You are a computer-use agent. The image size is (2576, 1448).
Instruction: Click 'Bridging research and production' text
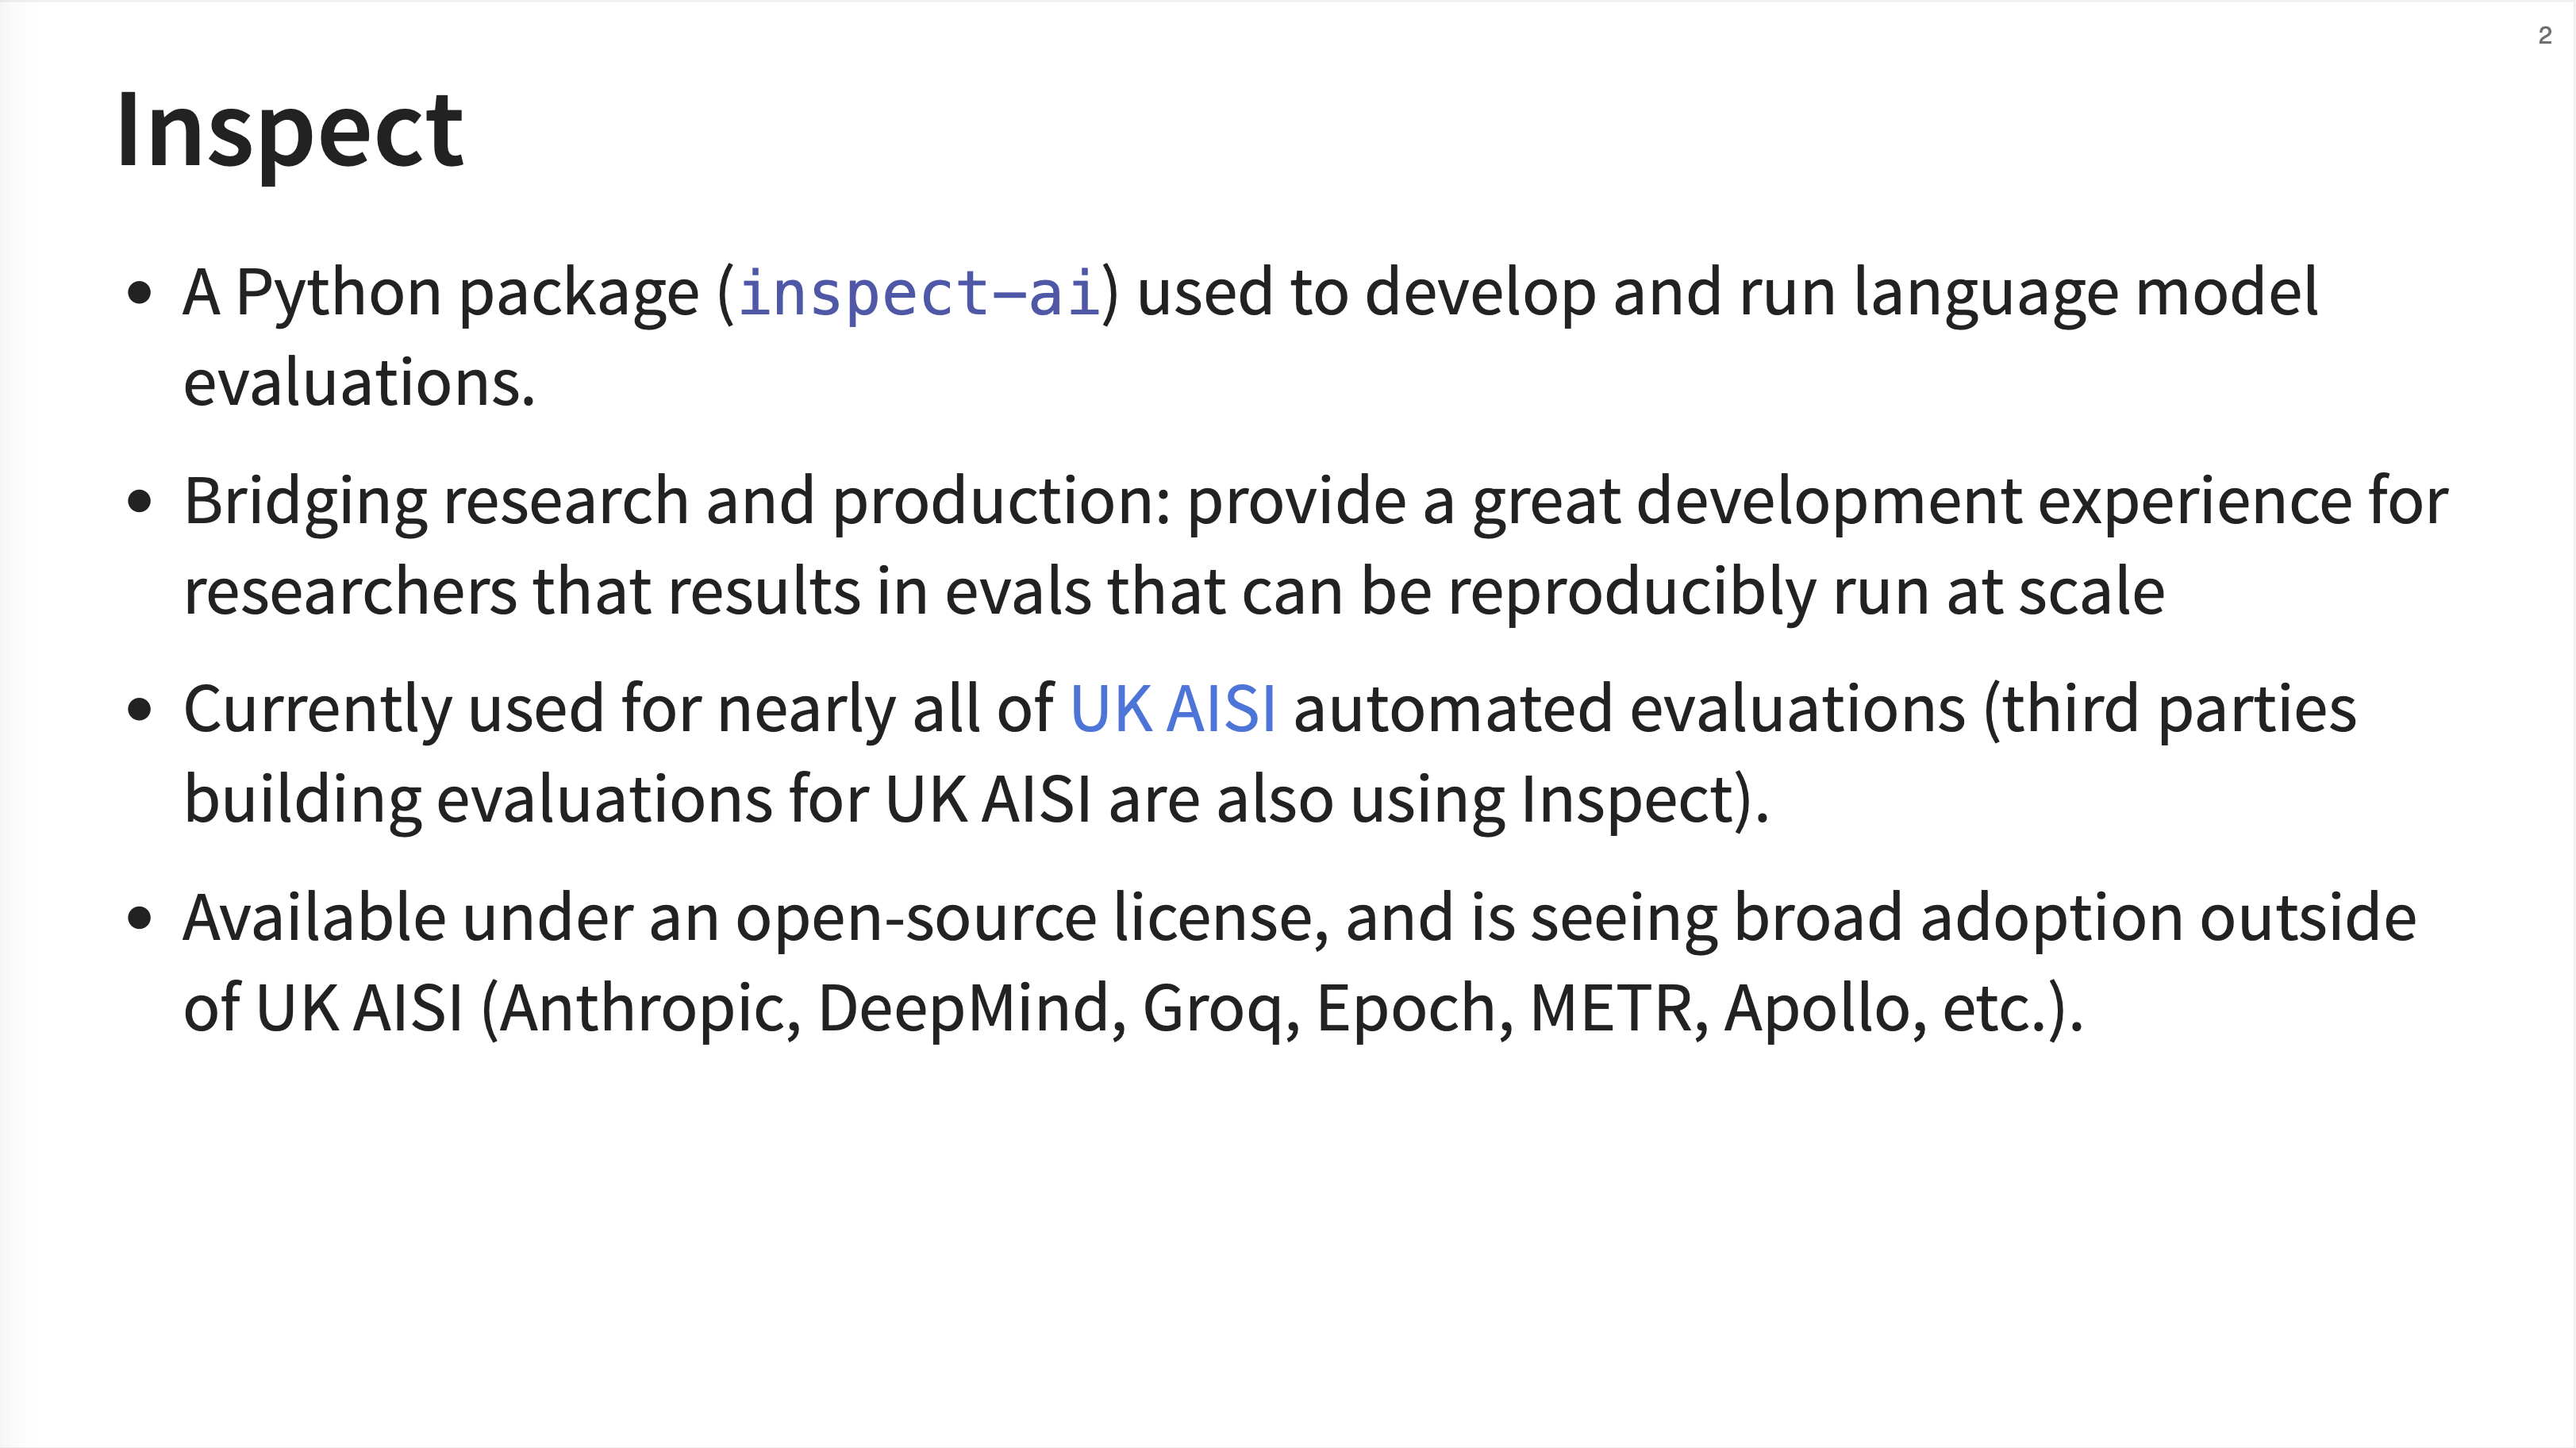point(669,500)
